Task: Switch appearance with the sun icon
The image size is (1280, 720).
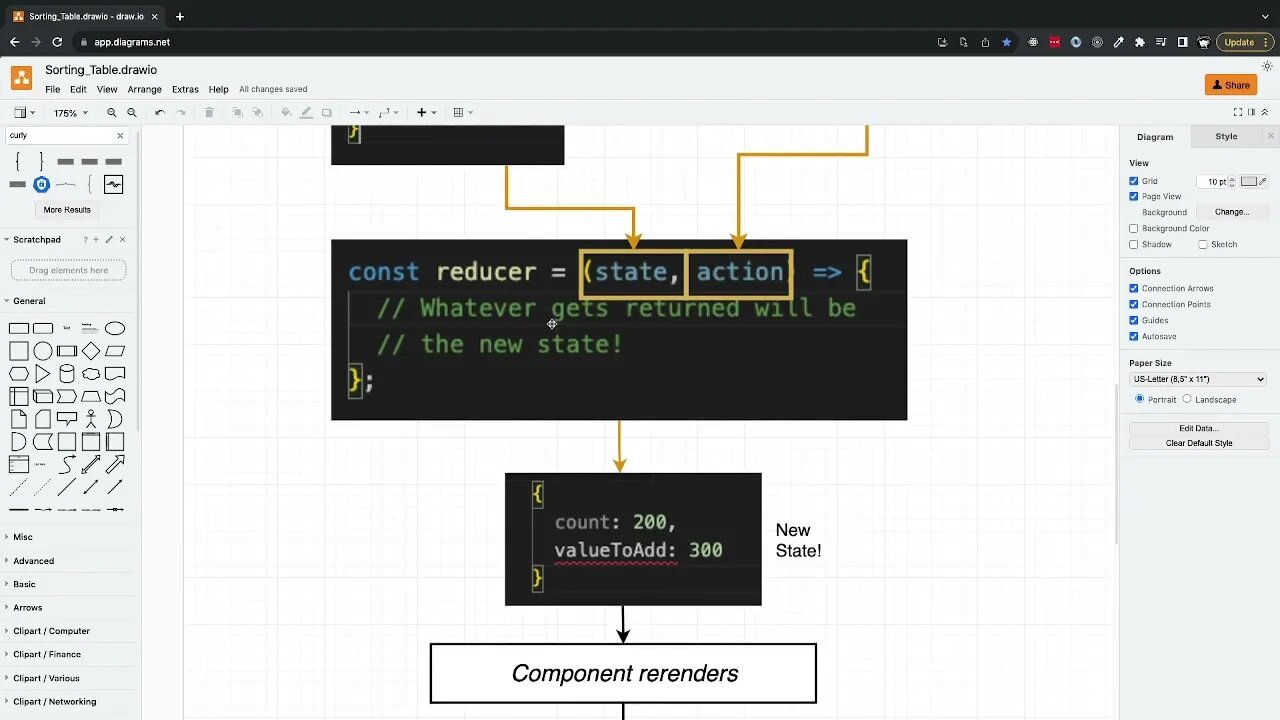Action: (x=1267, y=66)
